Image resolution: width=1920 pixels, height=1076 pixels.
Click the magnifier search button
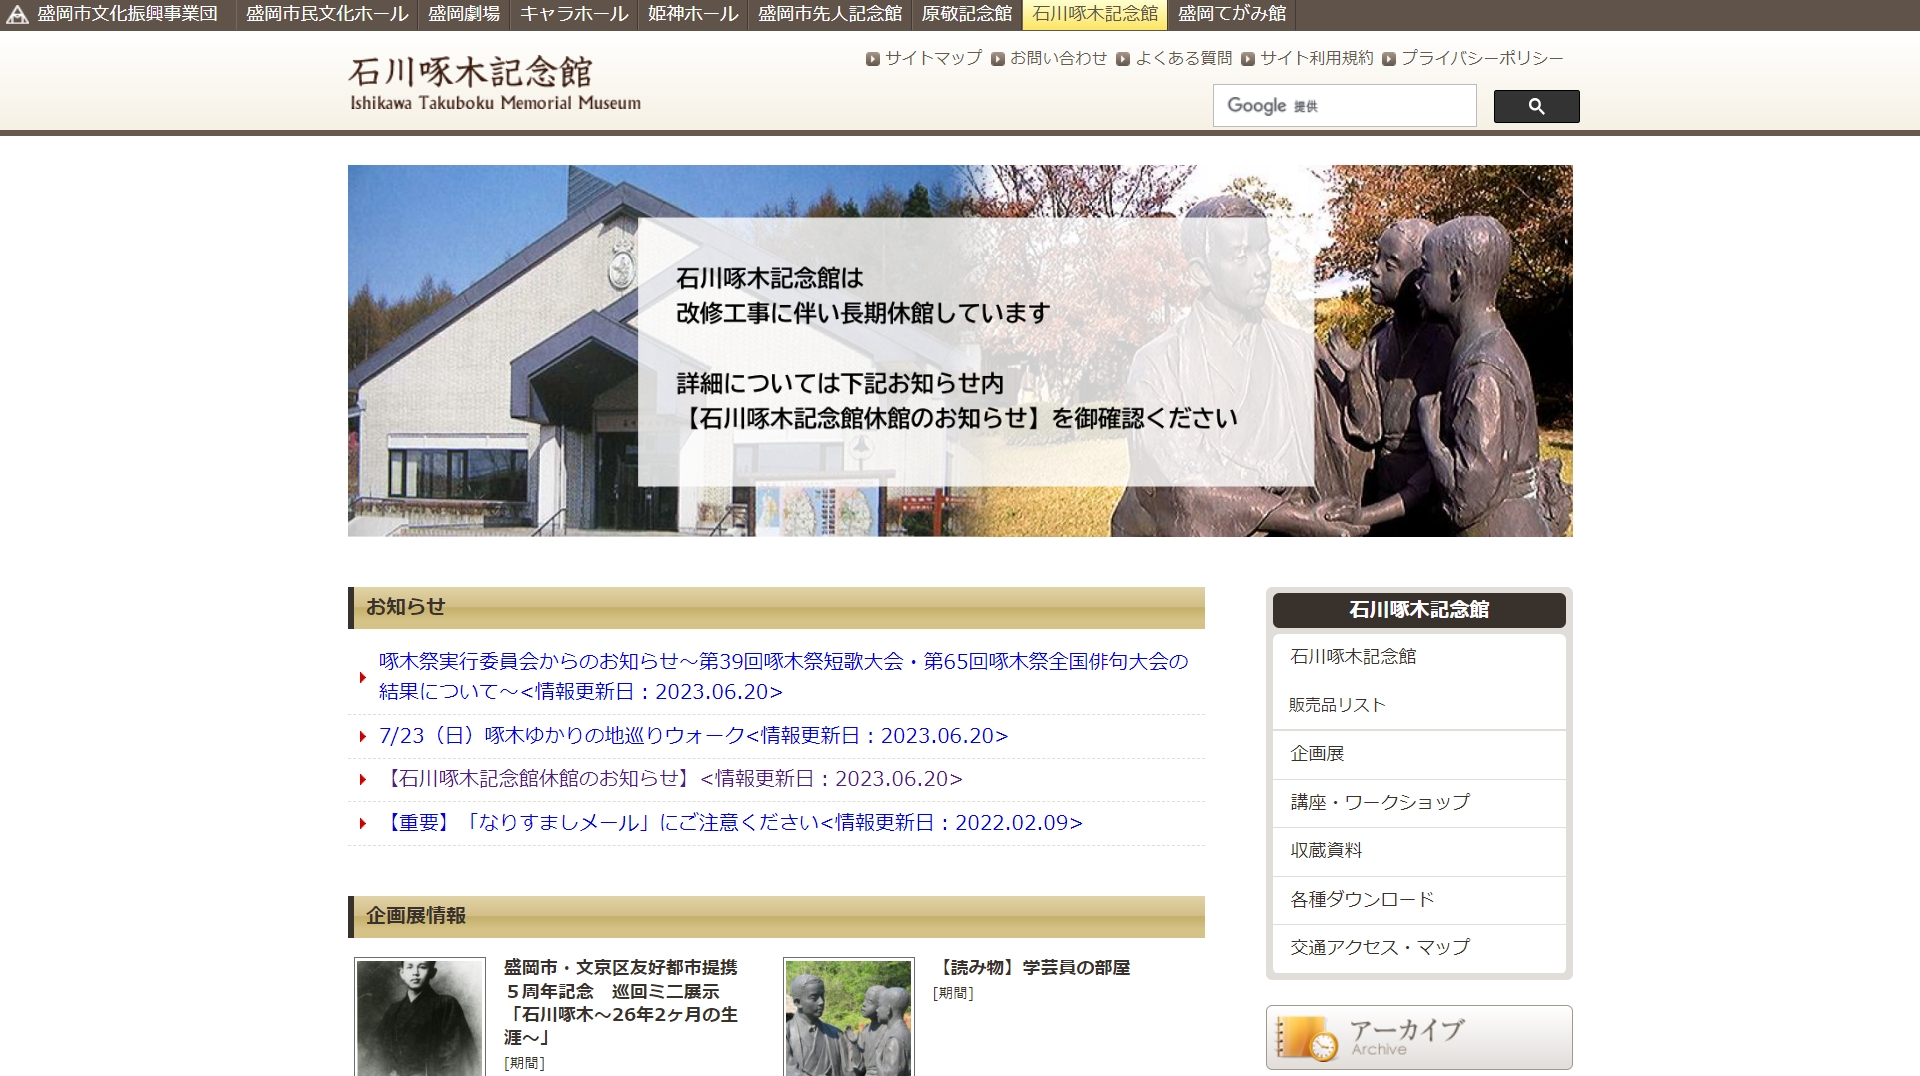[1536, 106]
